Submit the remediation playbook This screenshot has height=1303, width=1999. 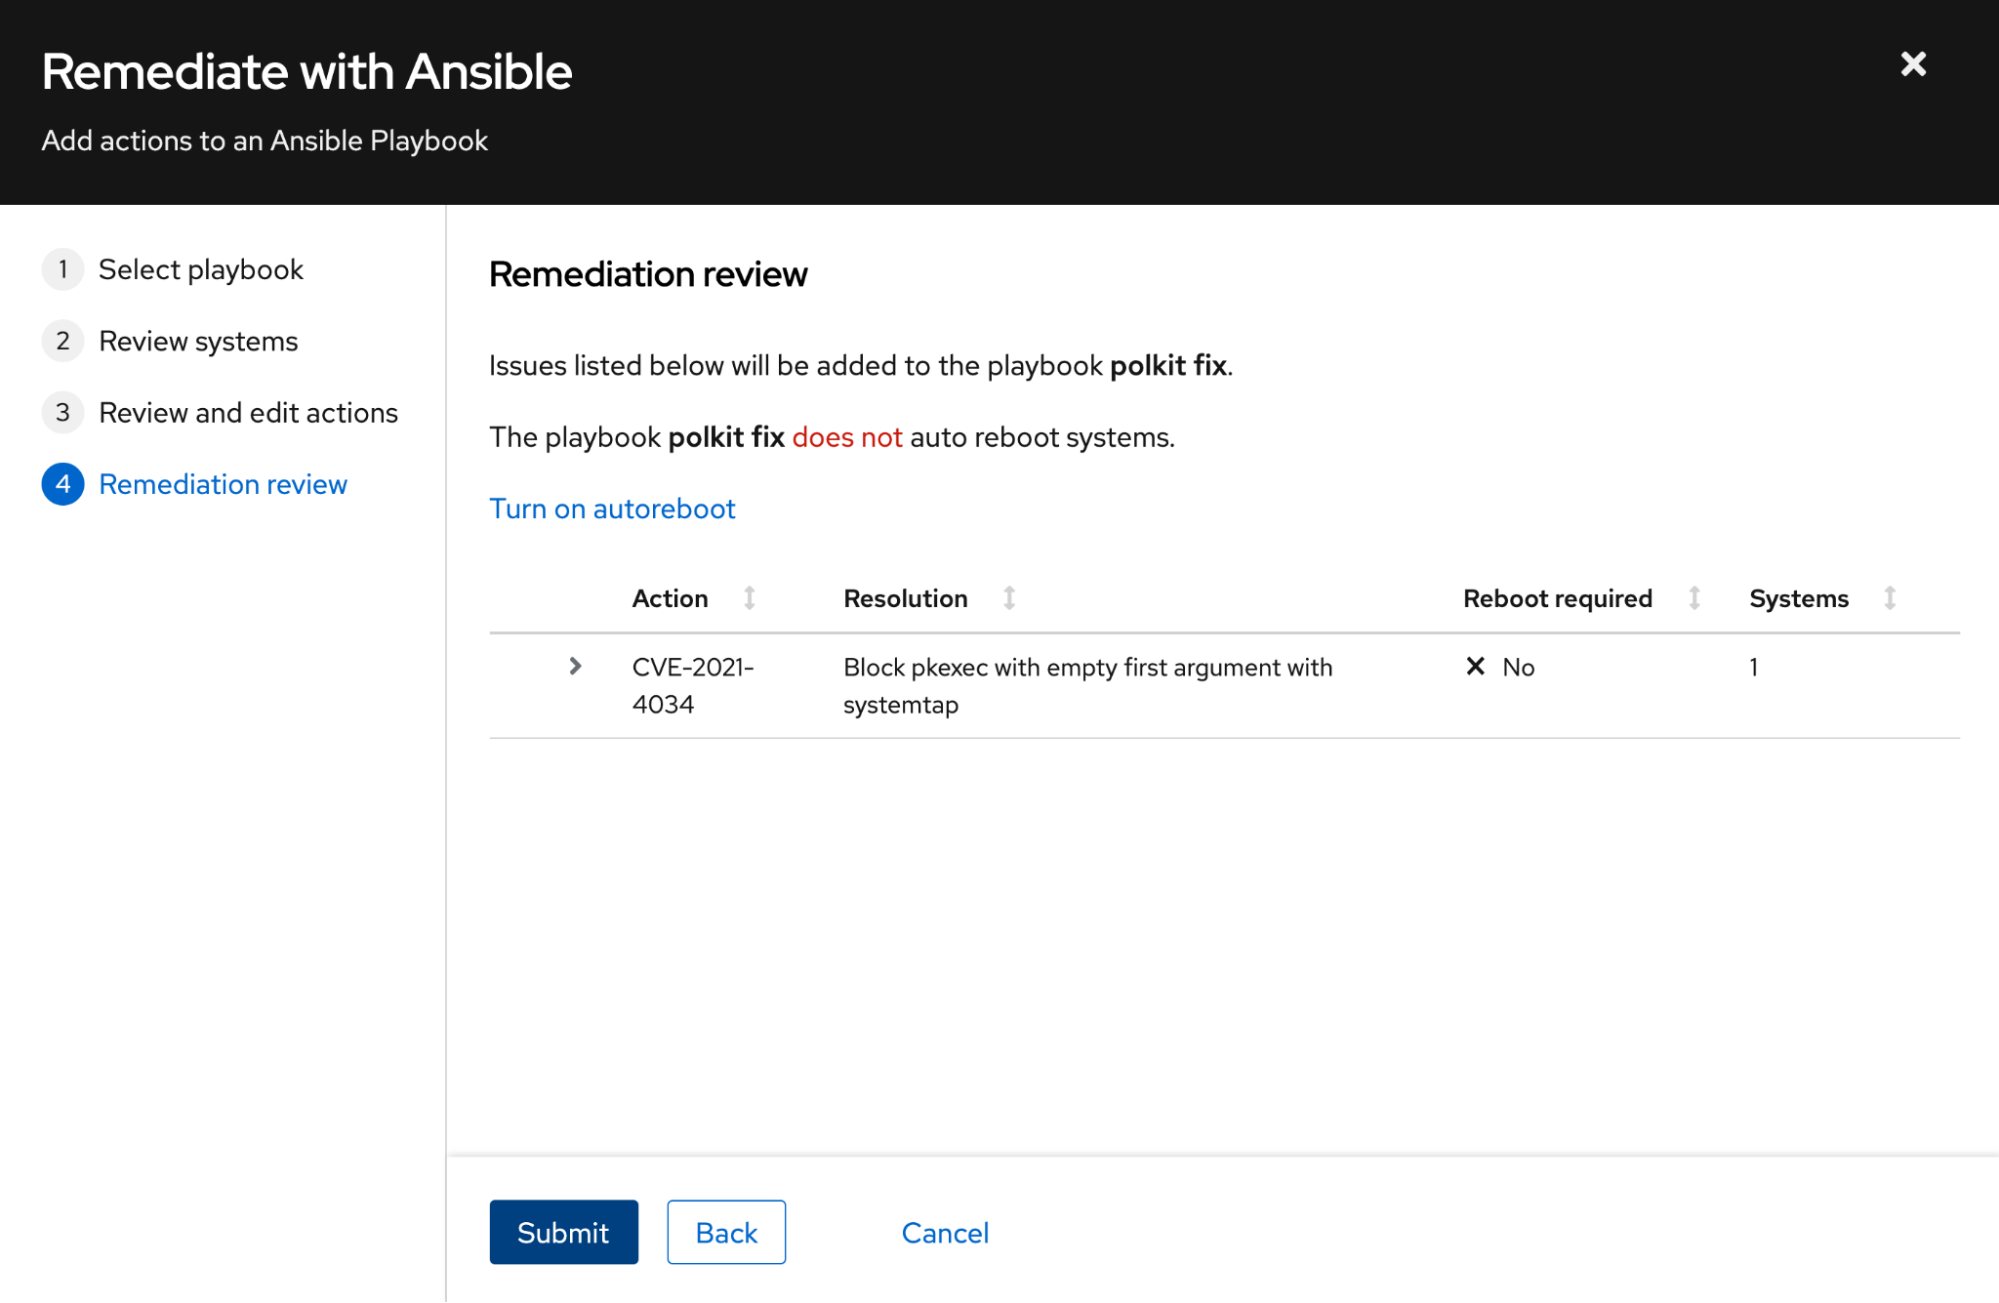coord(563,1232)
